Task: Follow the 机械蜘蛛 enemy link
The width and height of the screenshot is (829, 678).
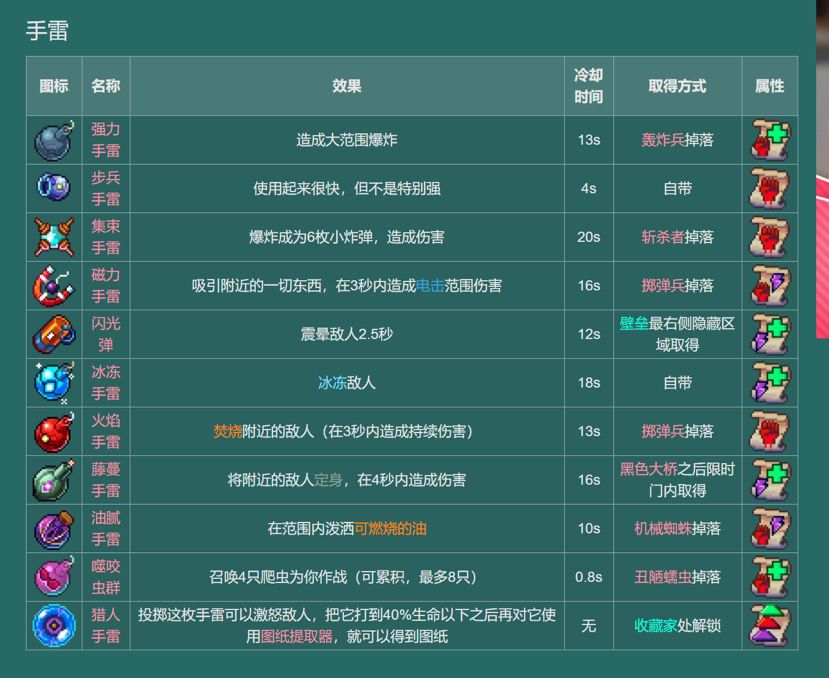Action: coord(663,529)
